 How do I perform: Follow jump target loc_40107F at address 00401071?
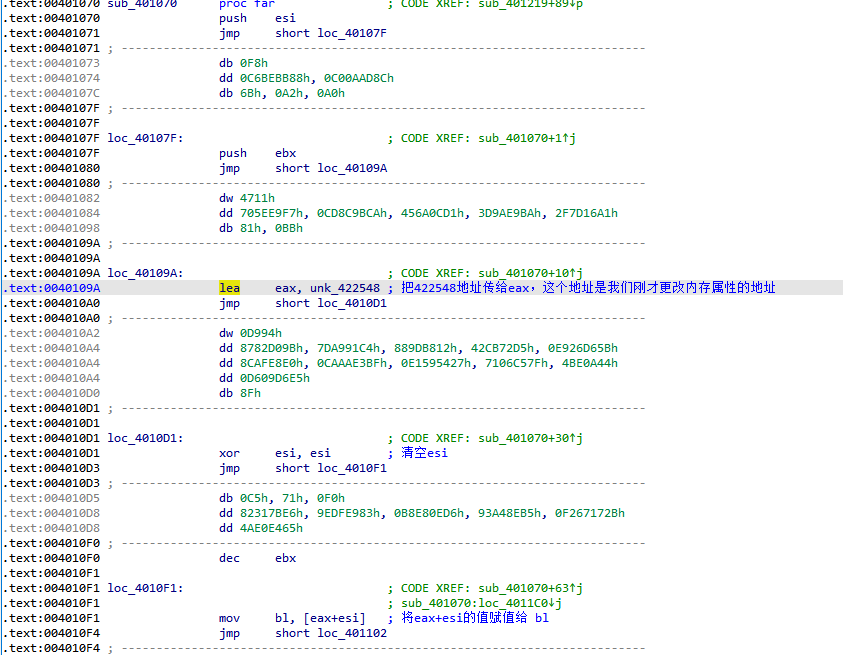coord(352,33)
